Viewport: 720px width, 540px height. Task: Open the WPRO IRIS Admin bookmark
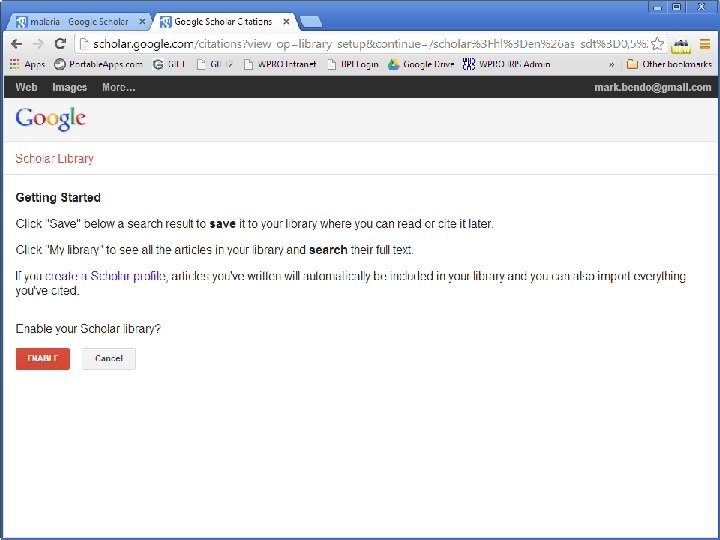pyautogui.click(x=506, y=64)
